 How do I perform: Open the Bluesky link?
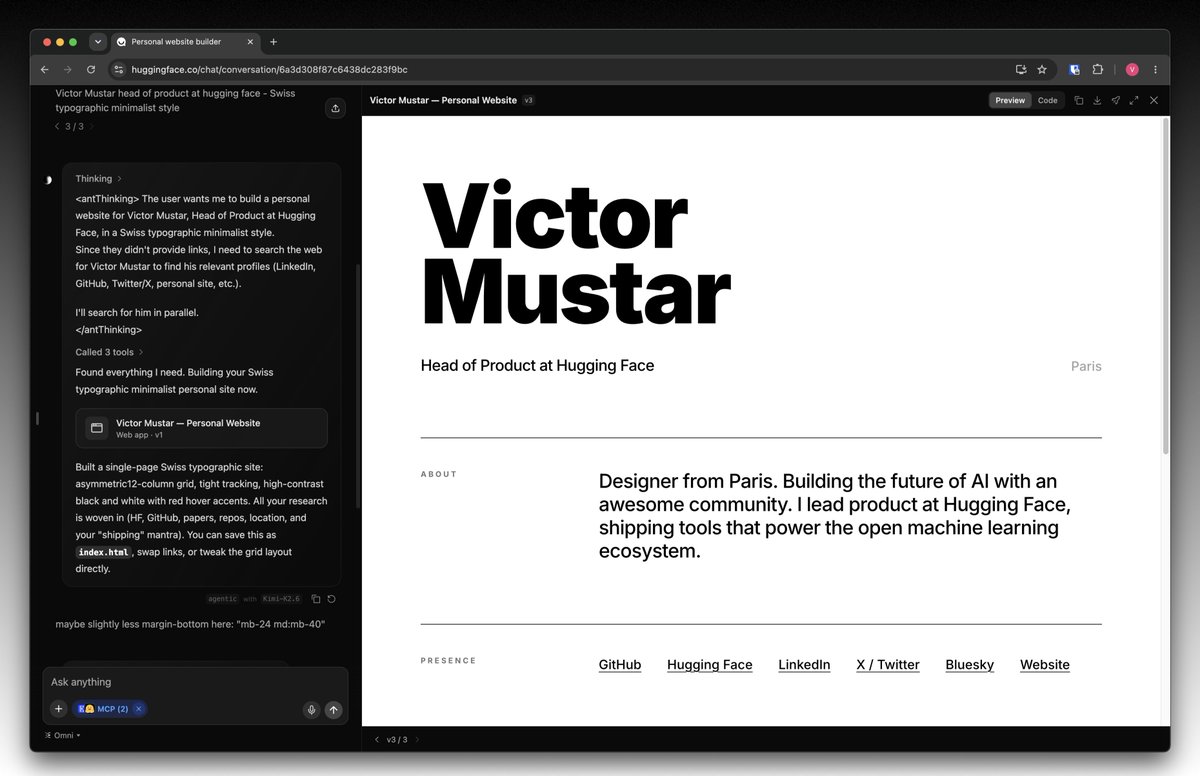970,665
